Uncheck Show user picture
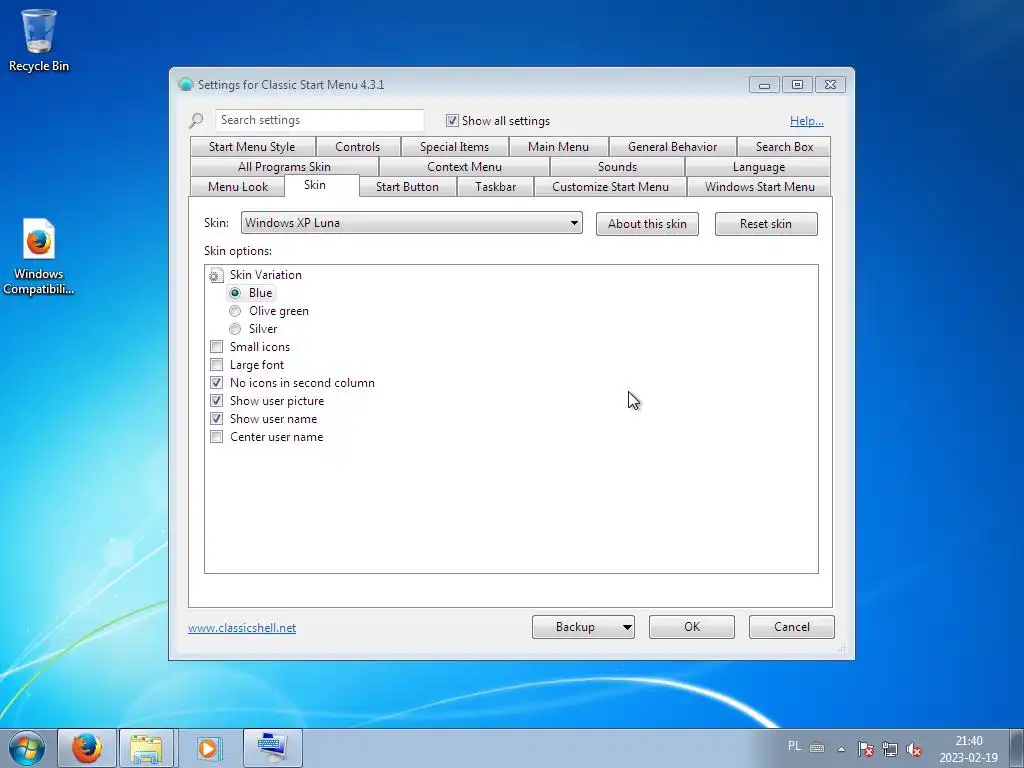The height and width of the screenshot is (768, 1024). point(216,401)
